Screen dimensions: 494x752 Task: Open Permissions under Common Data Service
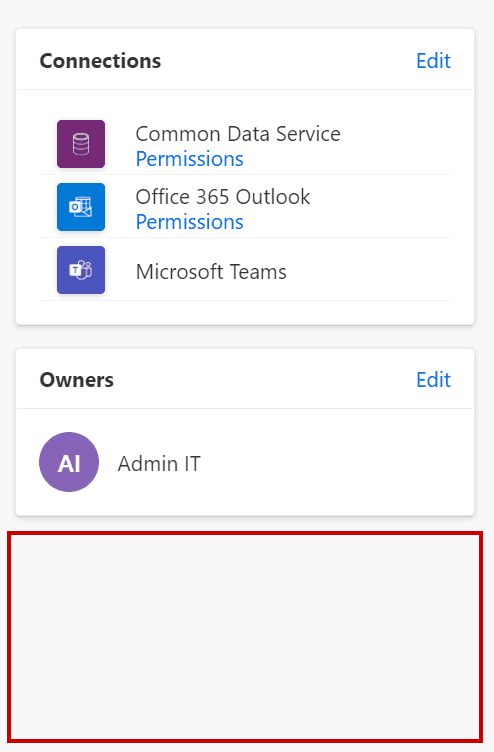tap(189, 159)
